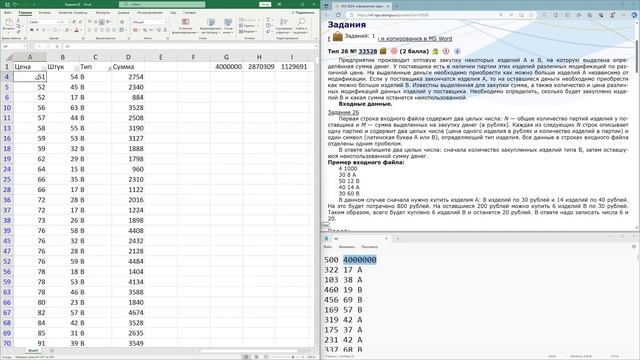The height and width of the screenshot is (360, 640).
Task: Click the Copy icon in Excel clipboard group
Action: 19,26
